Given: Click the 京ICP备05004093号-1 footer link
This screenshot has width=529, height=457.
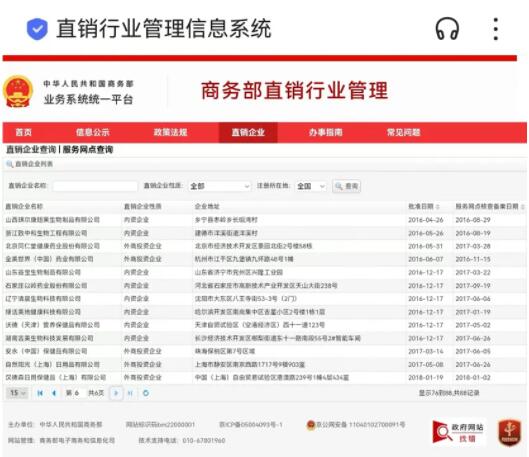Looking at the screenshot, I should (251, 425).
